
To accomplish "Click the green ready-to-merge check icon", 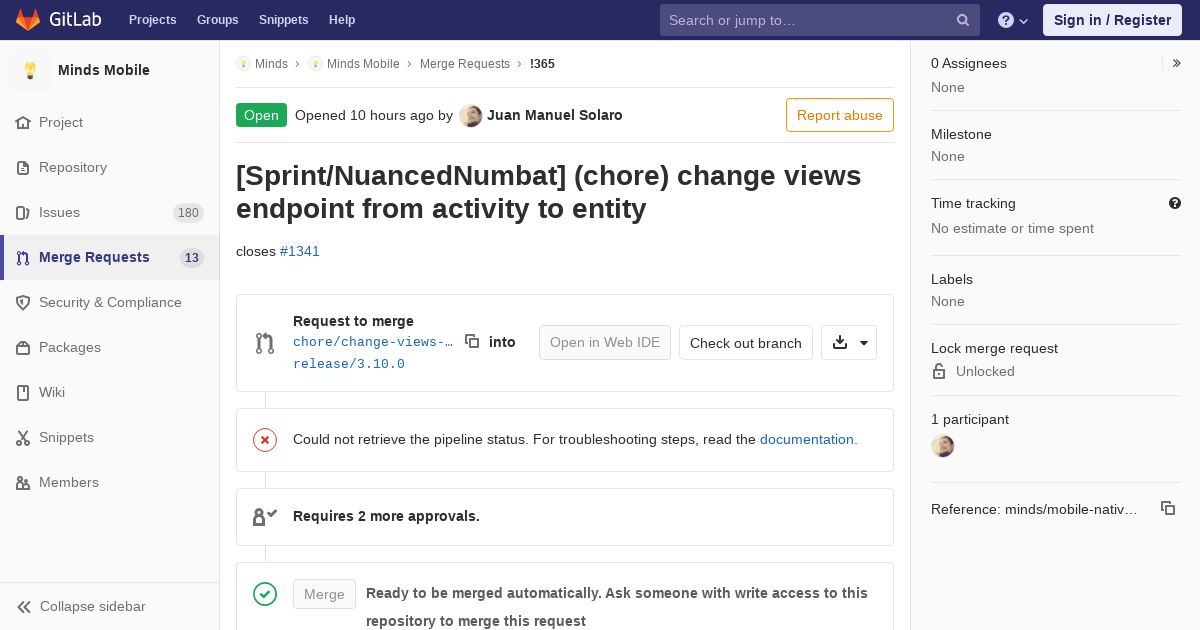I will coord(265,594).
